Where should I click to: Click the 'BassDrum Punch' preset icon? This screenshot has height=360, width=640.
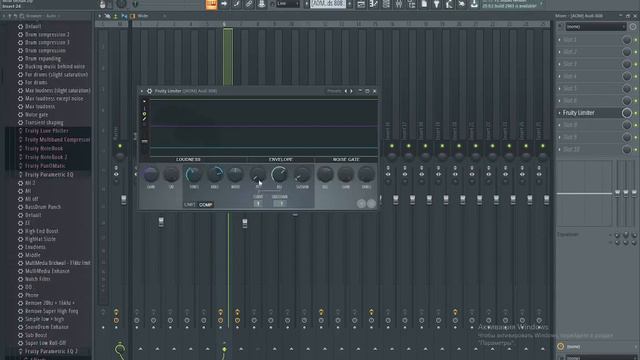coord(20,207)
